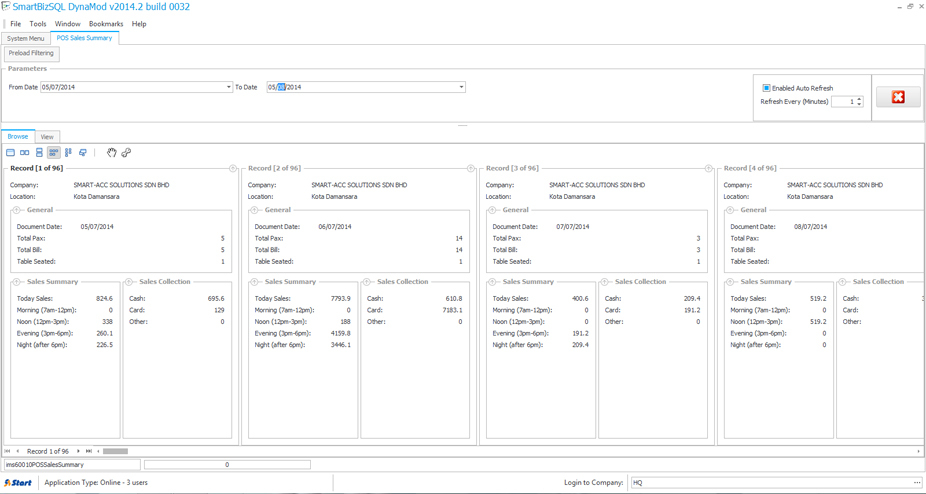Select Today Sales value 824.6
This screenshot has height=494, width=926.
[105, 298]
